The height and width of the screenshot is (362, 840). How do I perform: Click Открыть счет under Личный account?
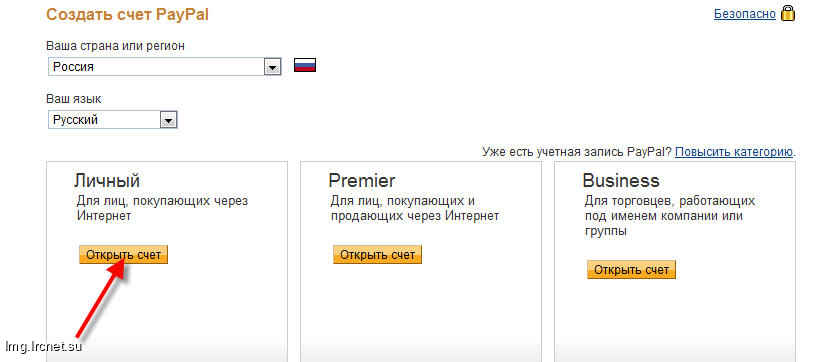pyautogui.click(x=124, y=255)
